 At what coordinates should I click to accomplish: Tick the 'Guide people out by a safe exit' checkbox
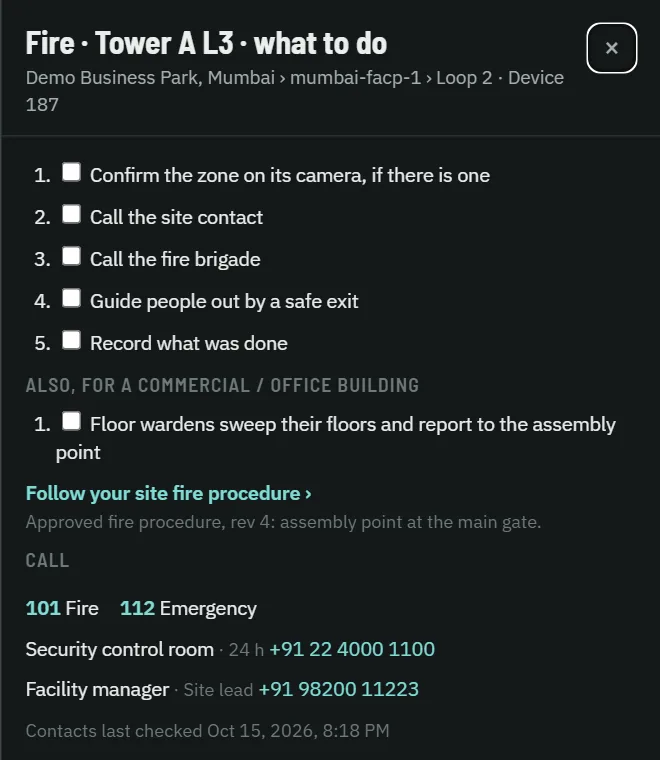[x=71, y=298]
